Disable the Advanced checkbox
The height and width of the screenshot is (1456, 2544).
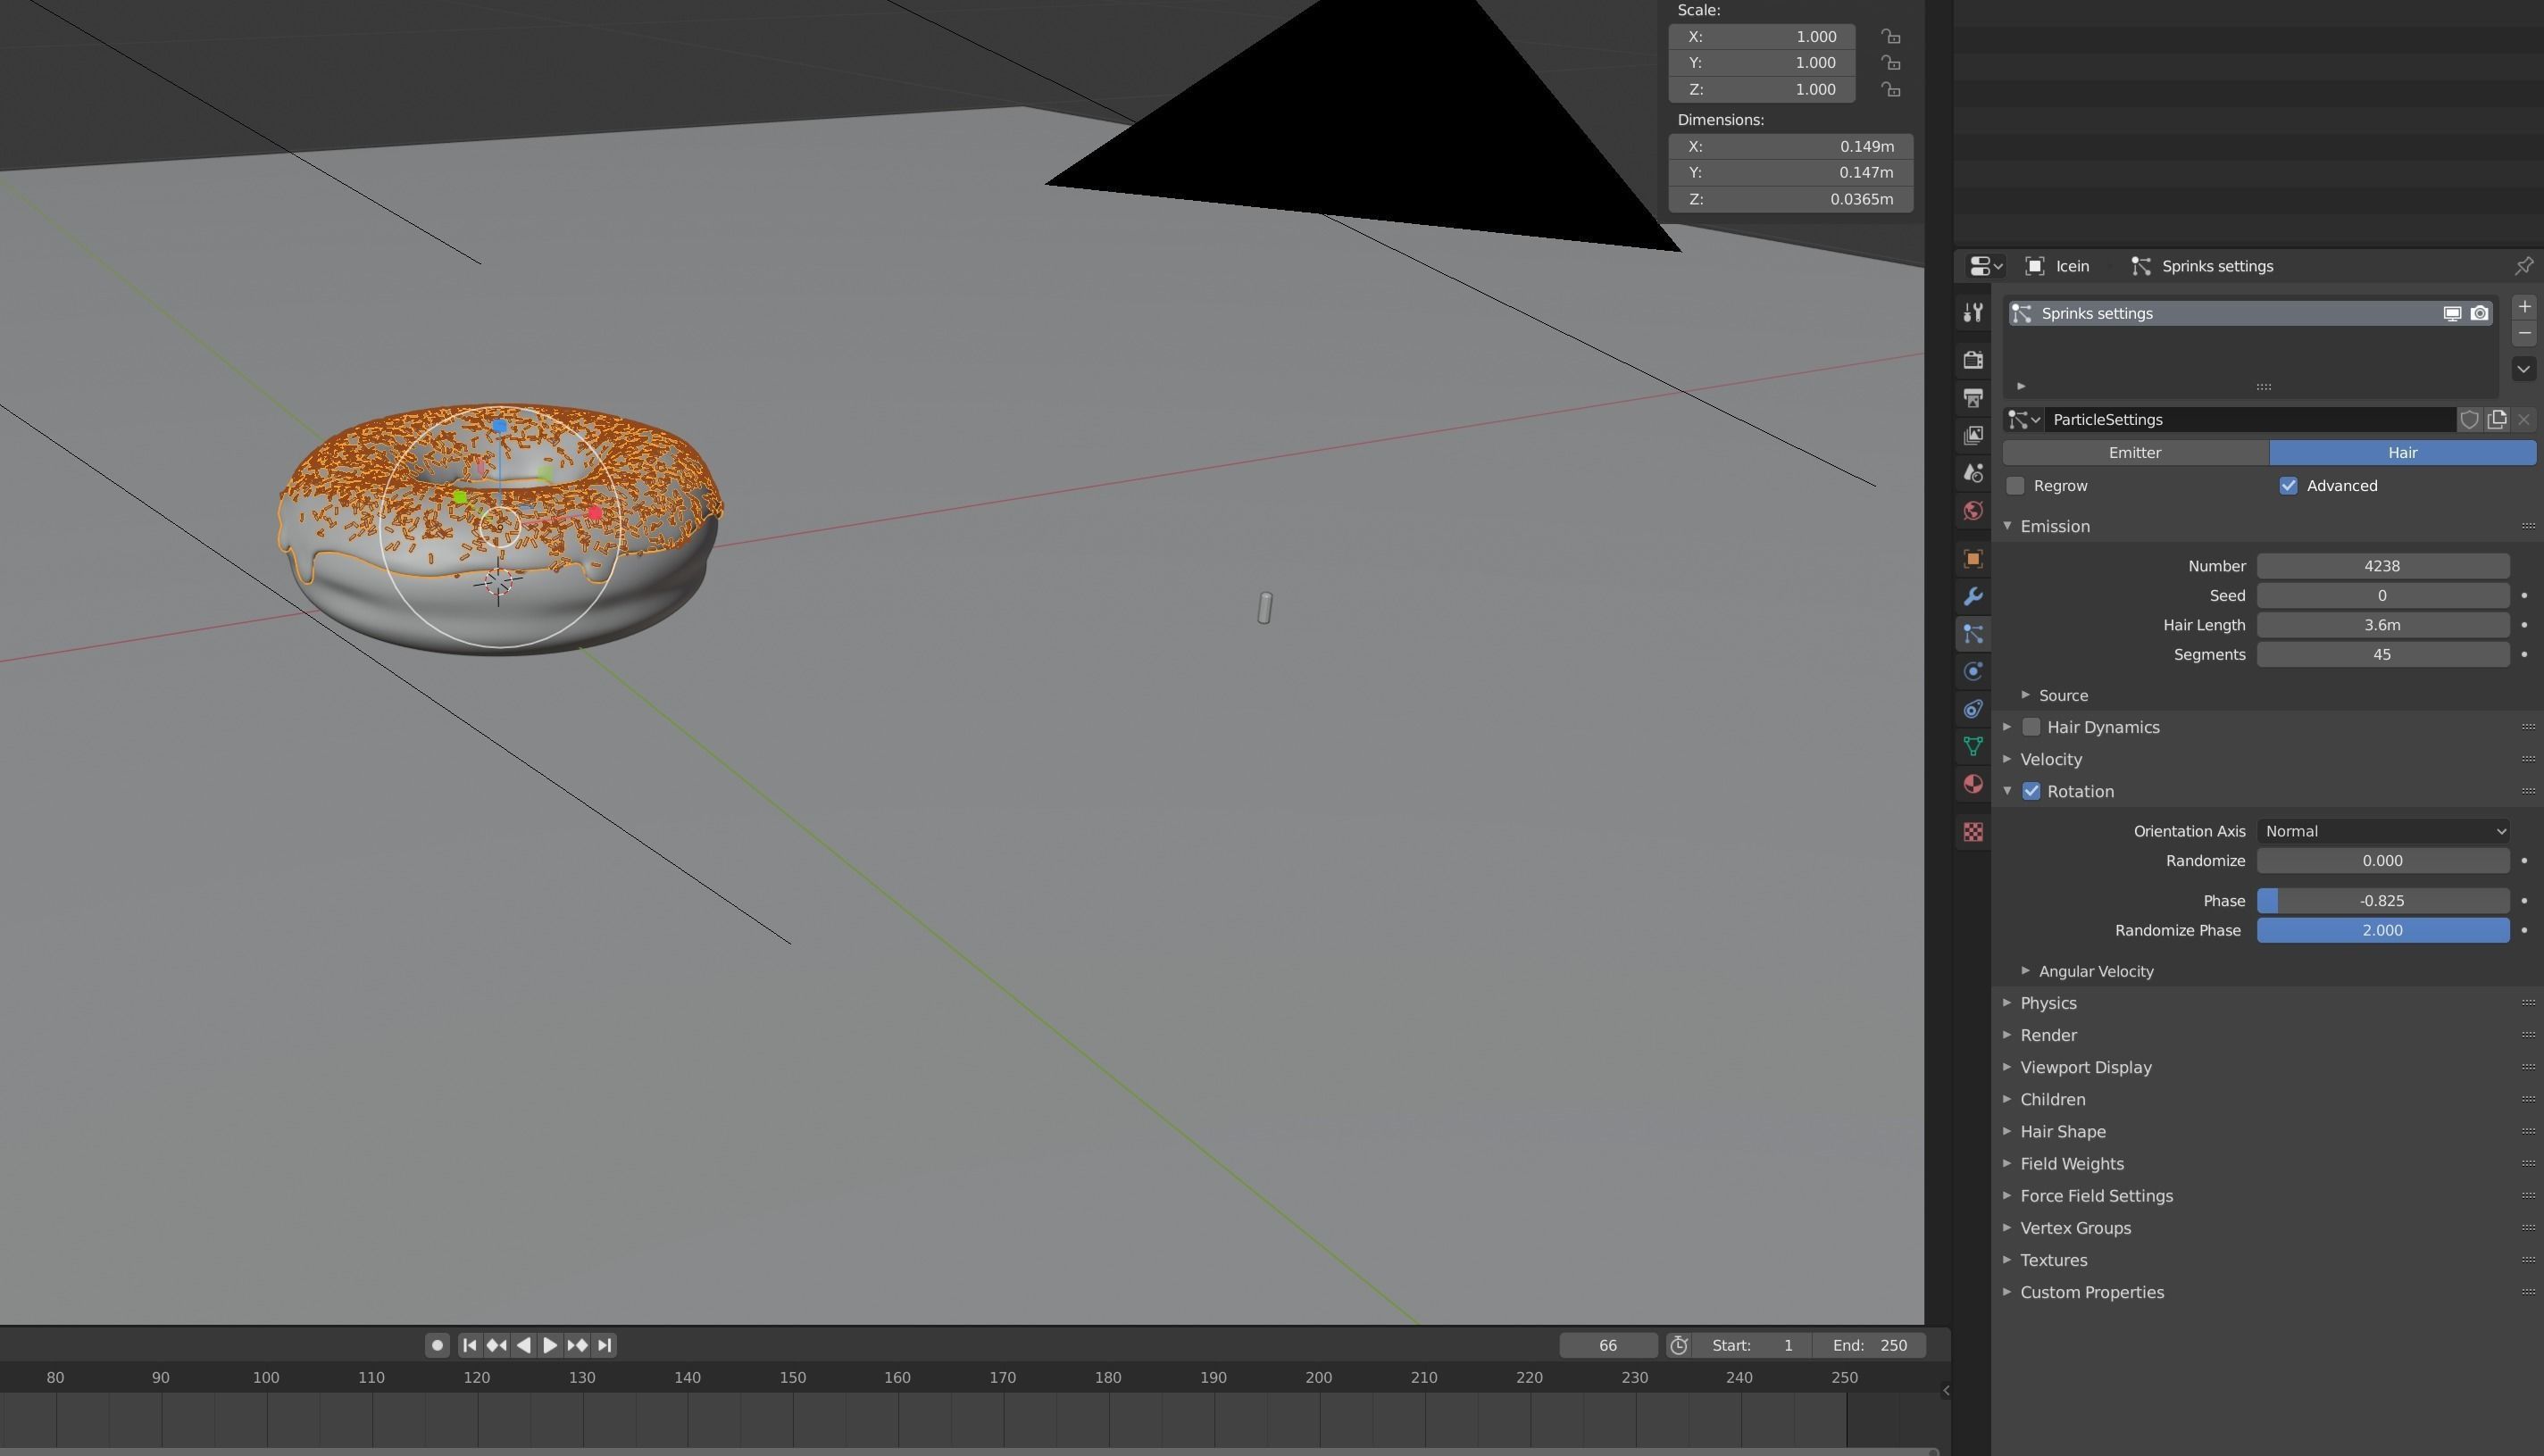[2289, 485]
